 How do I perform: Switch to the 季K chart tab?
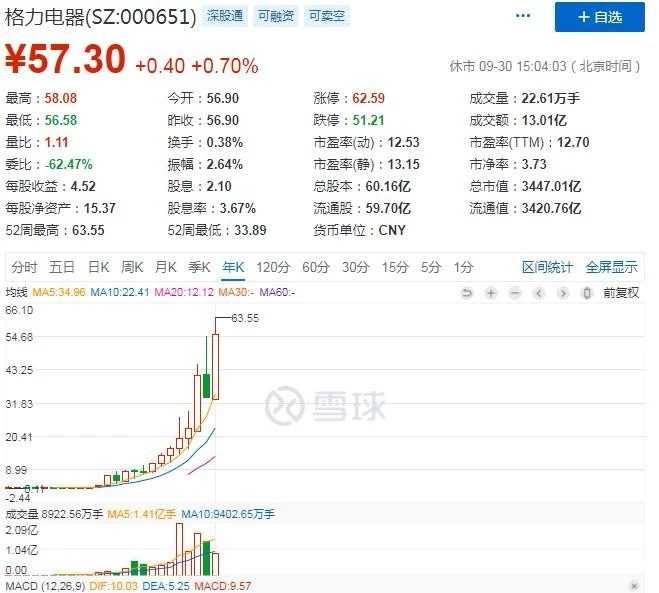pyautogui.click(x=199, y=267)
